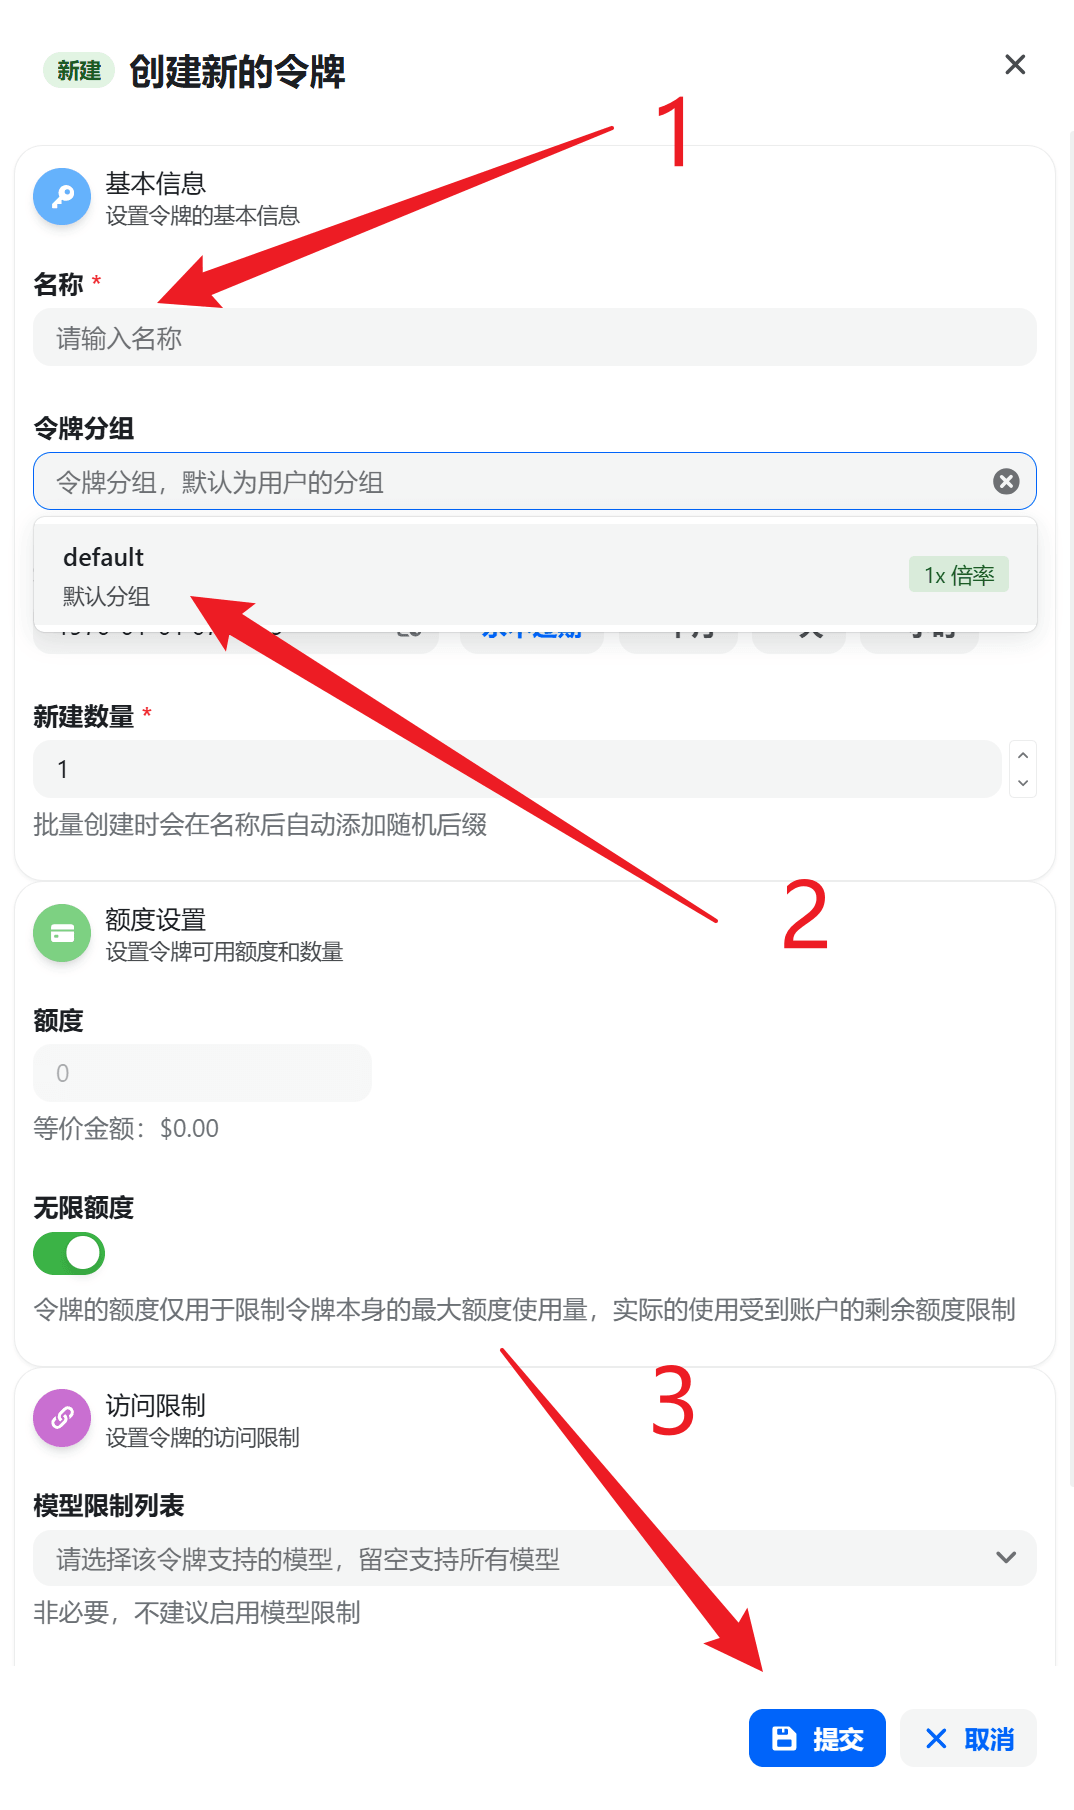Image resolution: width=1074 pixels, height=1810 pixels.
Task: Click the green card icon for 额度设置
Action: tap(62, 933)
